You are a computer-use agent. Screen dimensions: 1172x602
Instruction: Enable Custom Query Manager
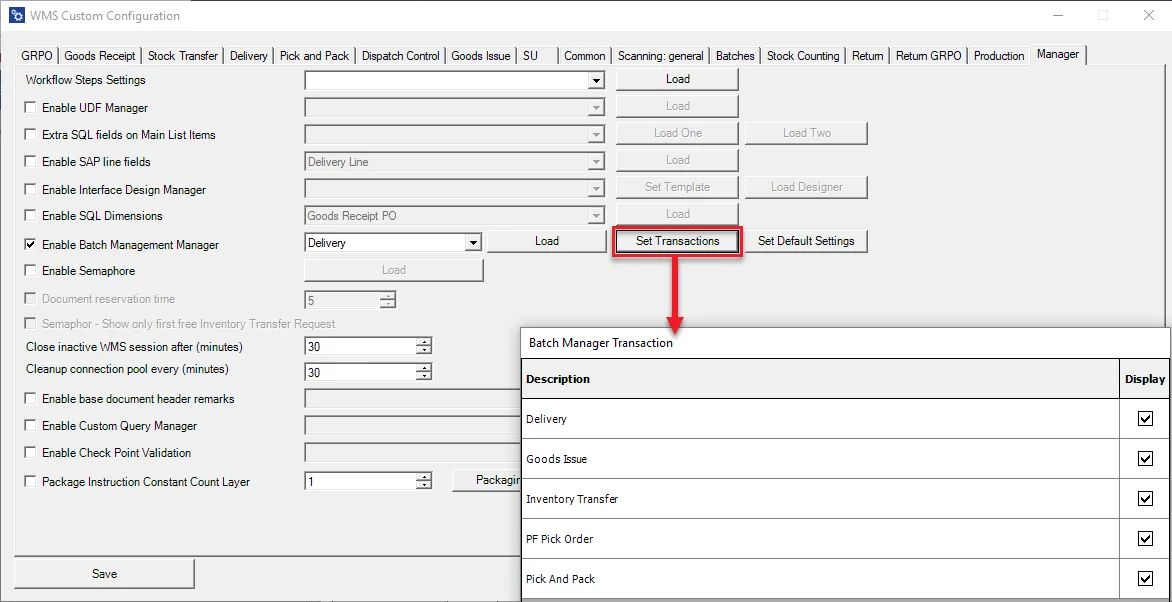pyautogui.click(x=30, y=425)
